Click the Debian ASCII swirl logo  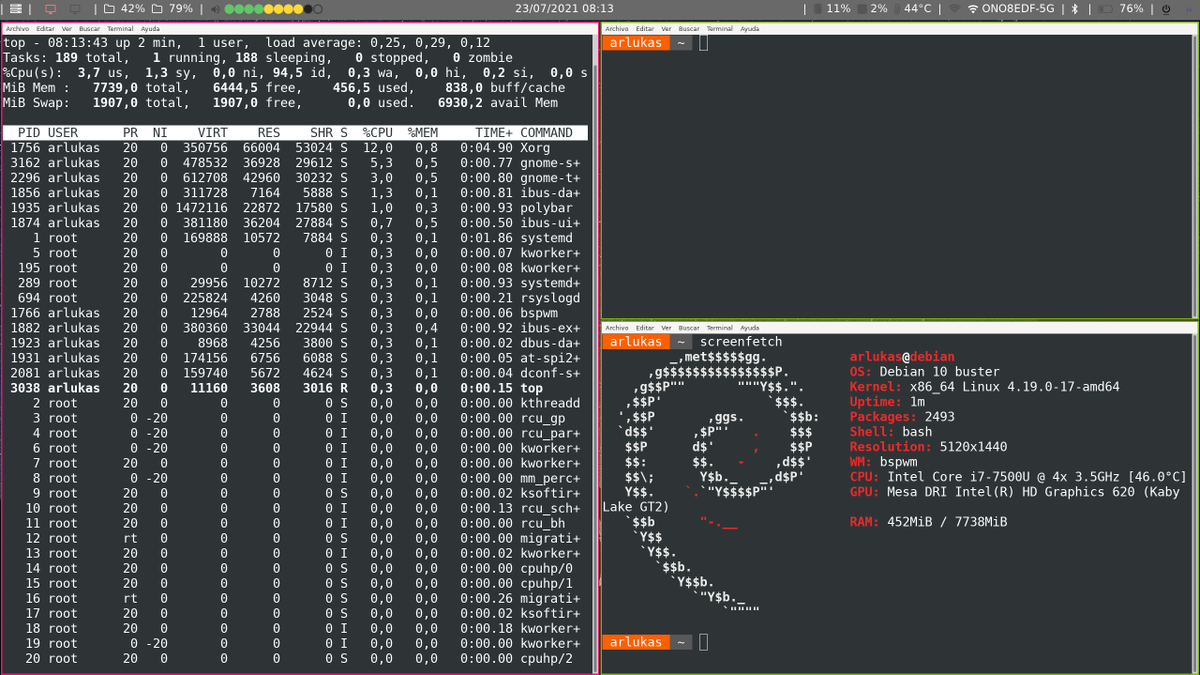click(716, 484)
